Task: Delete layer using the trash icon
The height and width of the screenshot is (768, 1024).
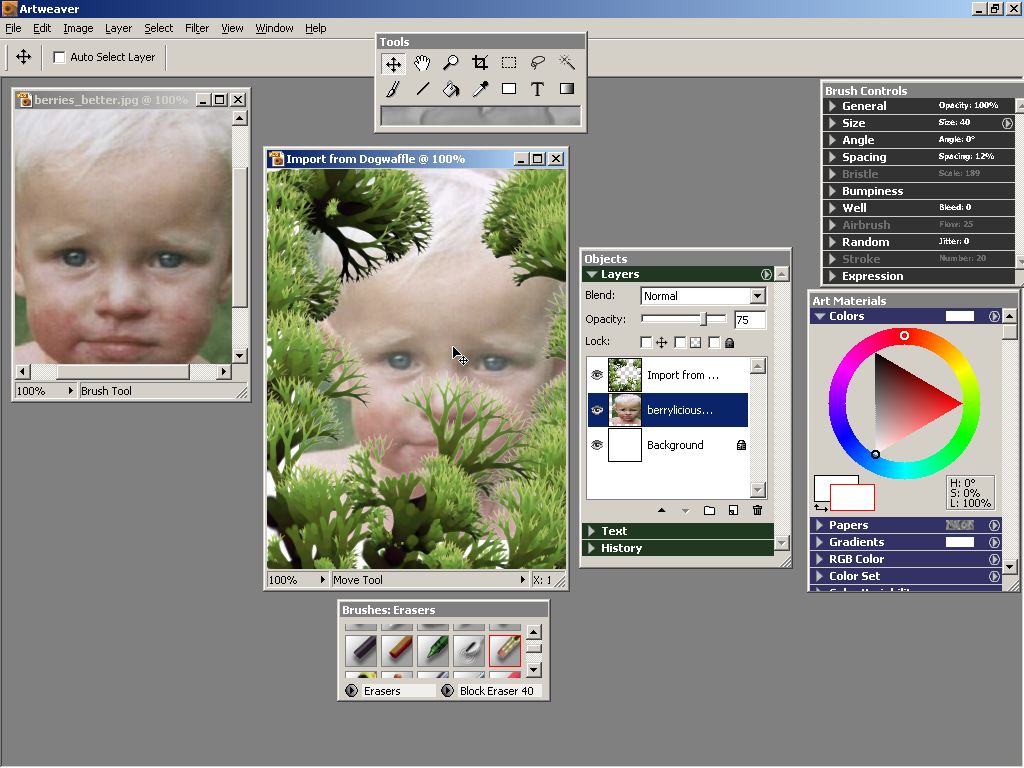Action: pos(757,510)
